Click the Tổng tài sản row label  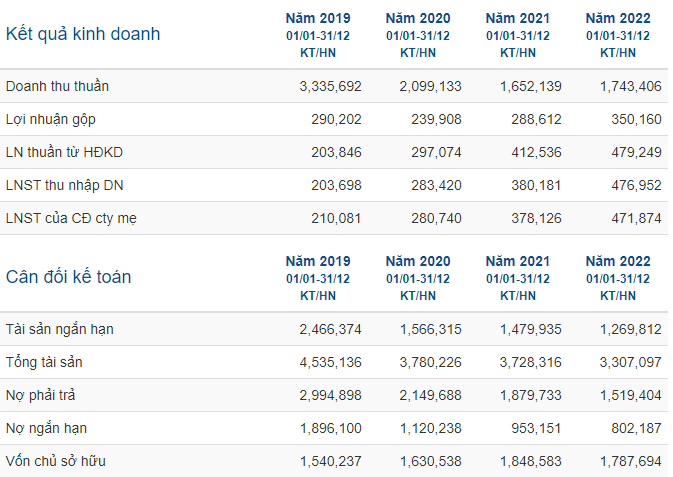tap(44, 362)
